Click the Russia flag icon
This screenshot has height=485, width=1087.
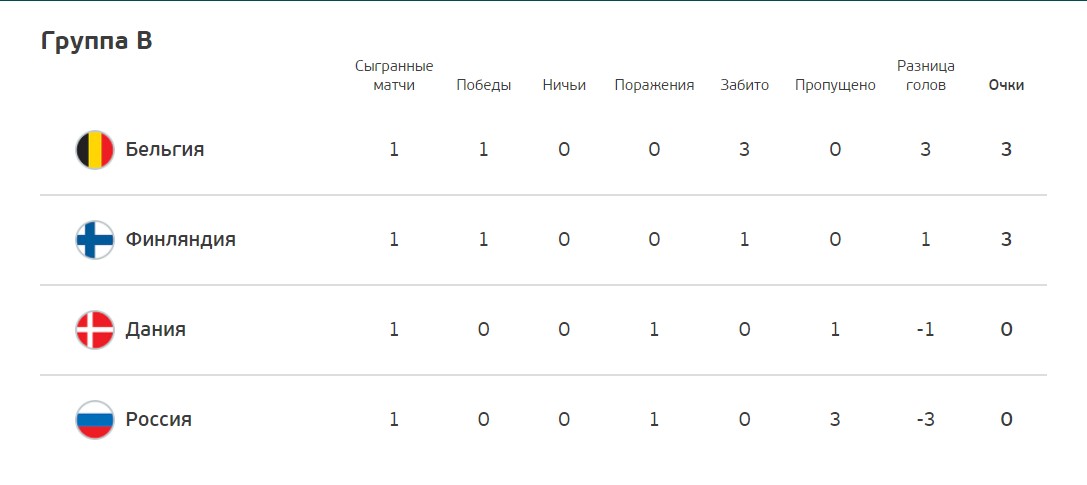point(94,420)
